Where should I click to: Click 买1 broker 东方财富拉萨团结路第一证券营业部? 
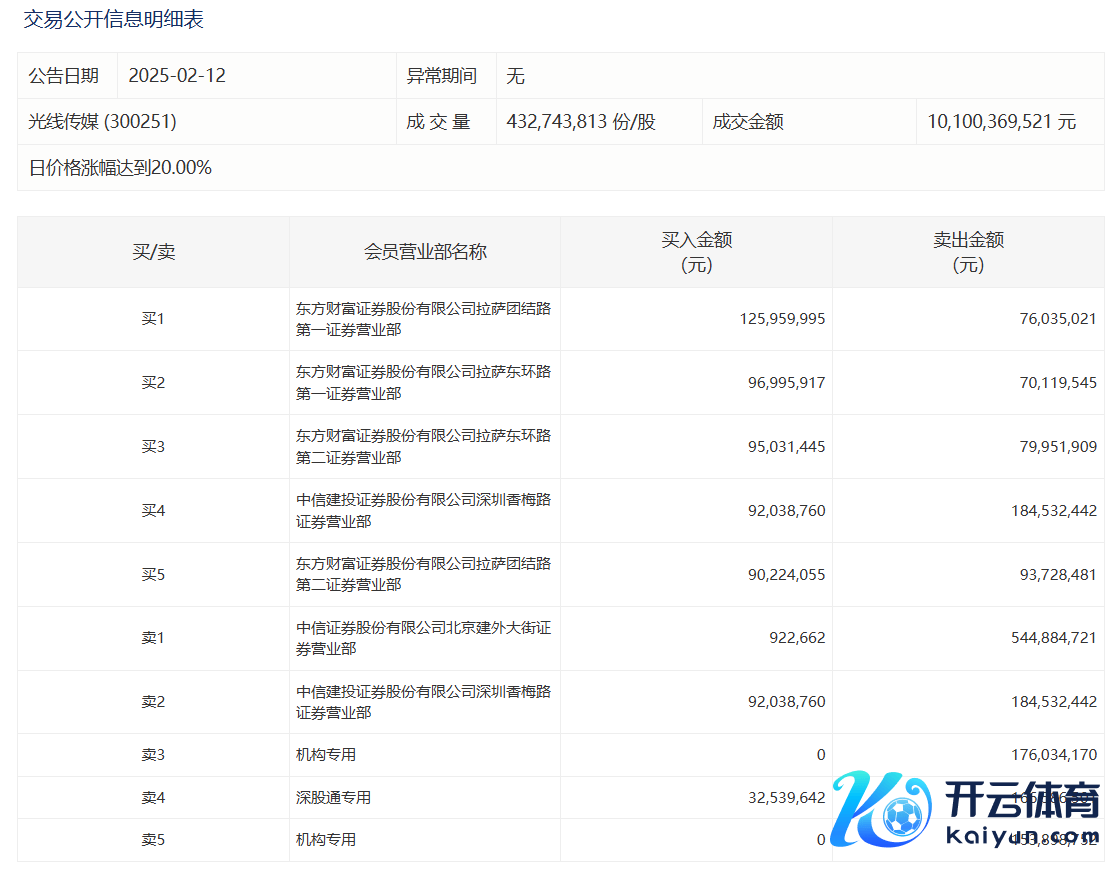pyautogui.click(x=423, y=319)
